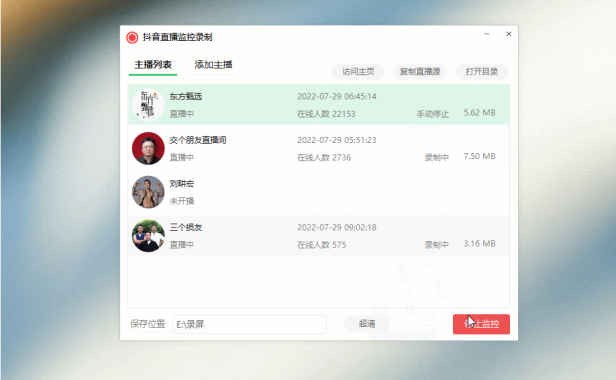Viewport: 616px width, 380px height.
Task: Open the 添加主播 tab
Action: 213,64
